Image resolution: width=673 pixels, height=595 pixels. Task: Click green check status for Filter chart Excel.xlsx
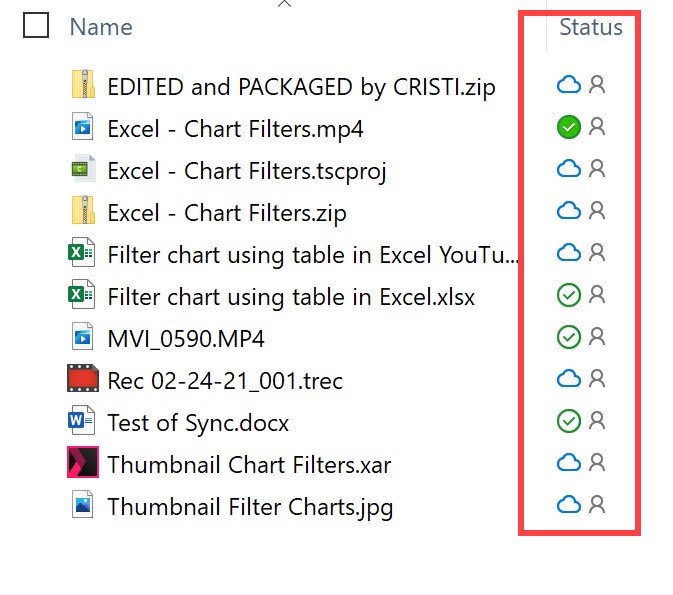point(569,295)
